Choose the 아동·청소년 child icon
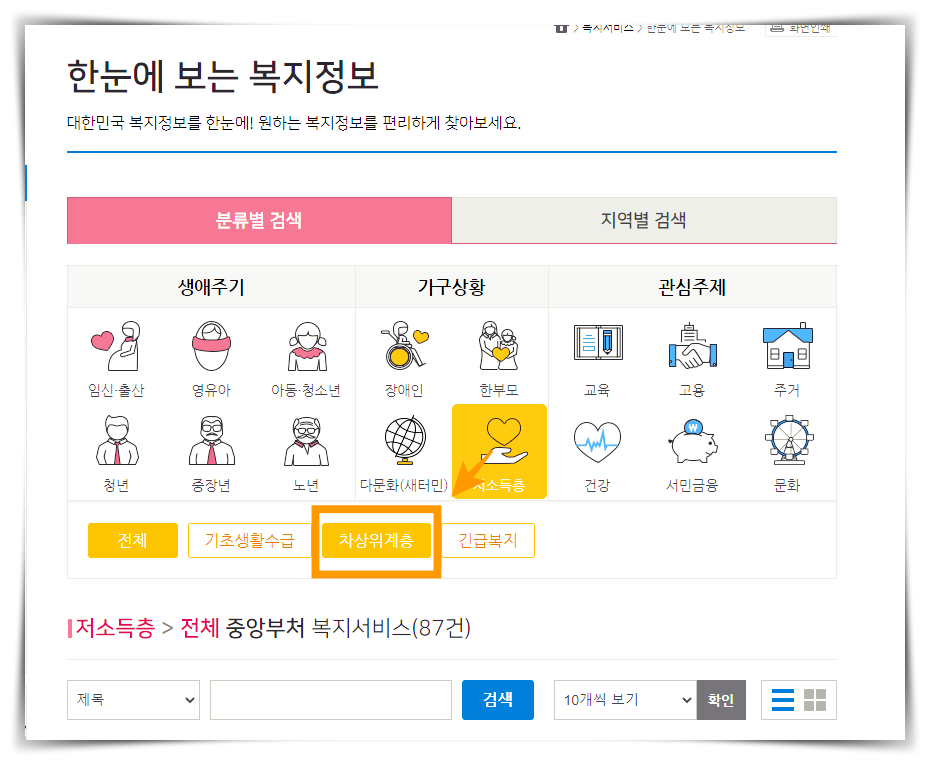930x765 pixels. 307,347
